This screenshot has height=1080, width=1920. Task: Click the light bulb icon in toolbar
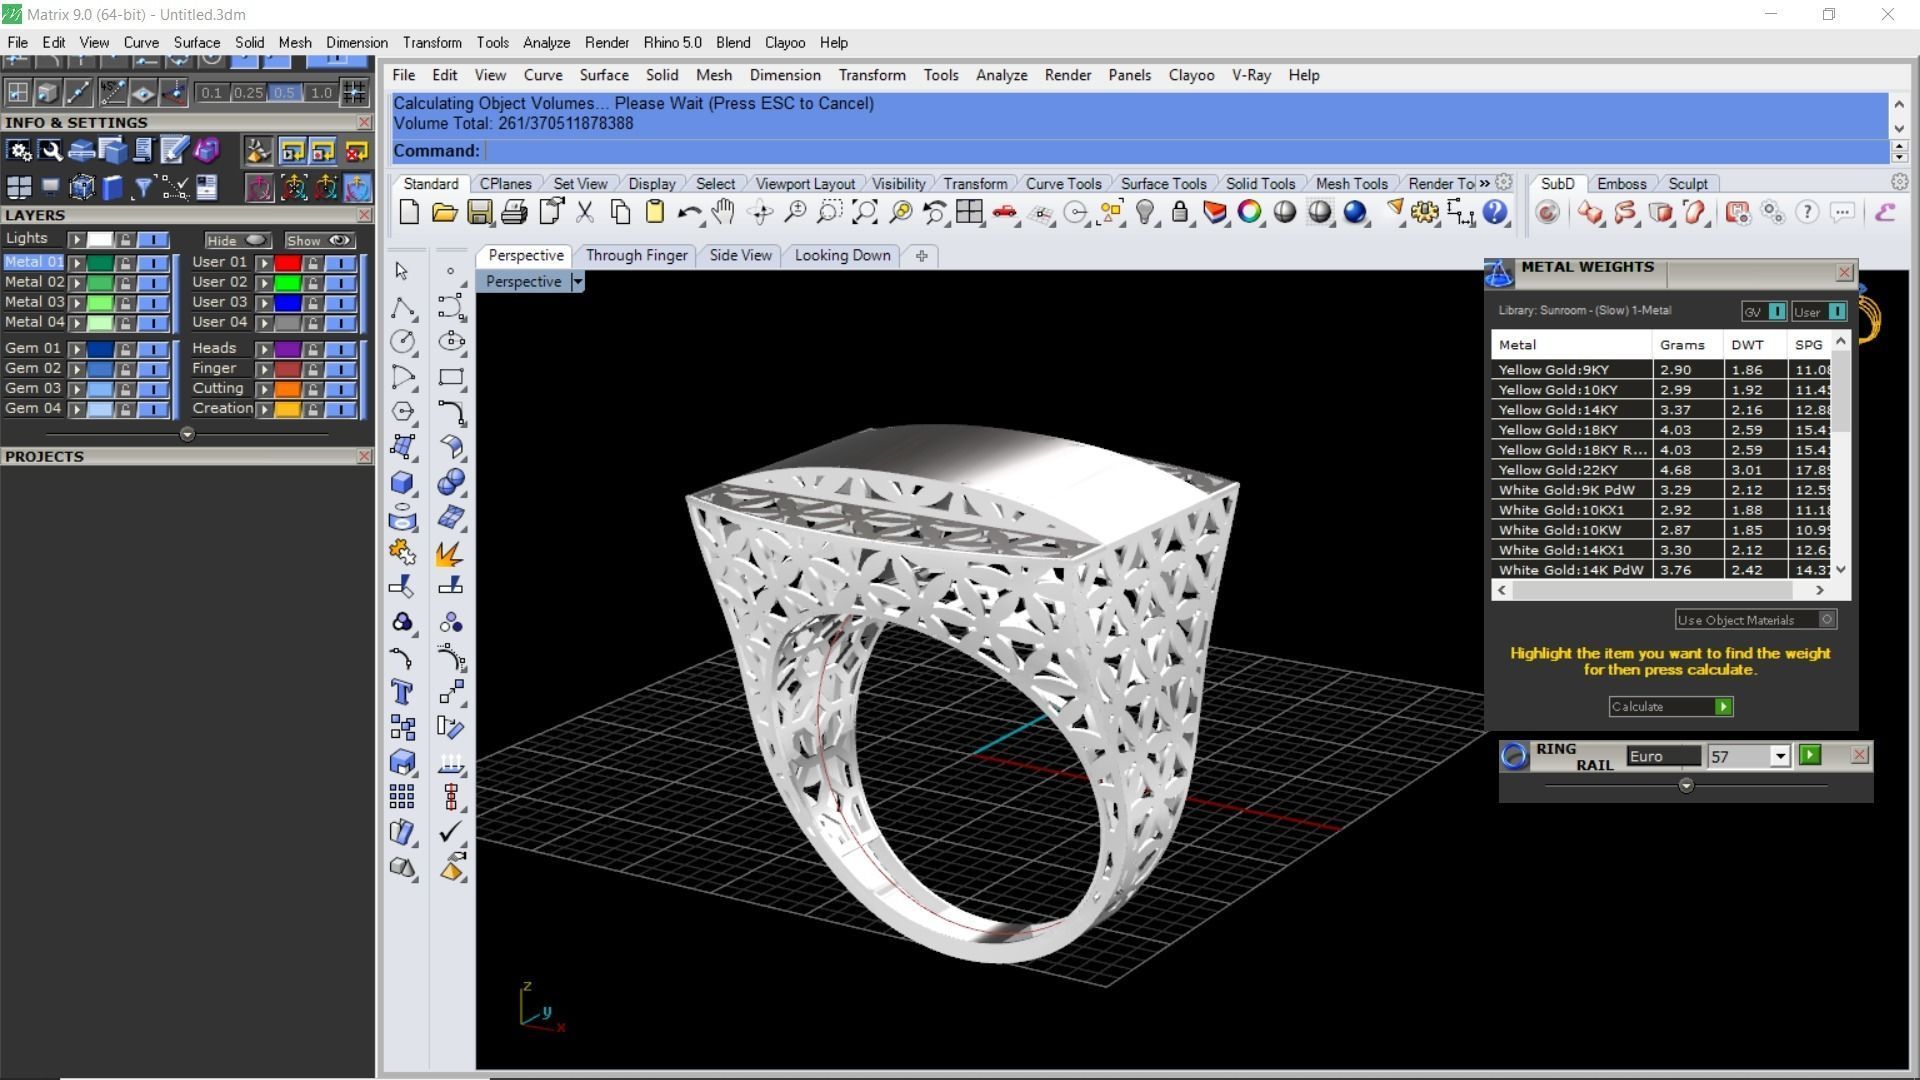(1146, 212)
